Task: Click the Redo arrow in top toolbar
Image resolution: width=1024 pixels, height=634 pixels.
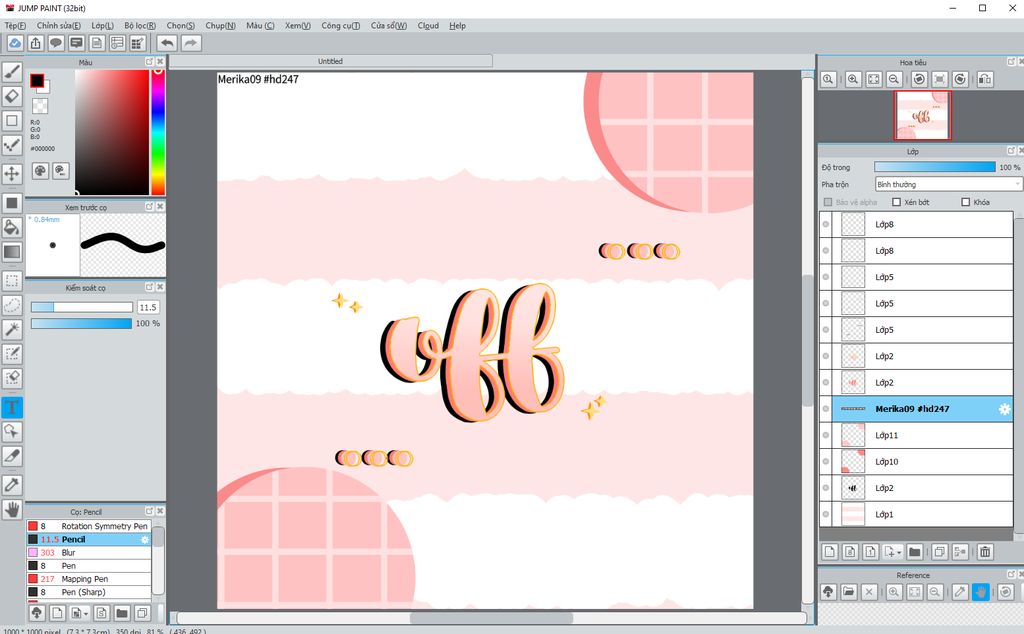Action: click(x=191, y=43)
